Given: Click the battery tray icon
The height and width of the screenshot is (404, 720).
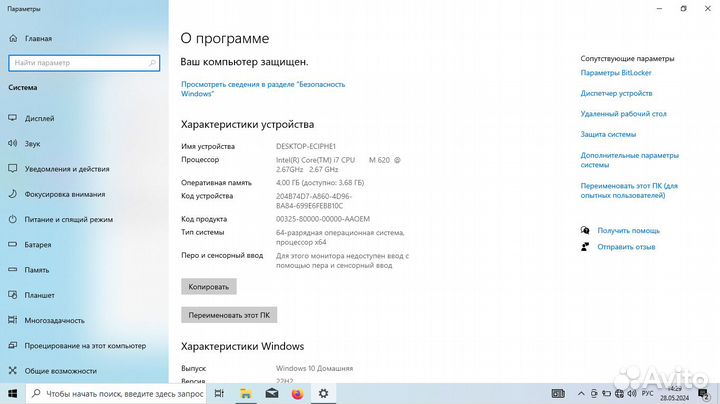Looking at the screenshot, I should 606,393.
